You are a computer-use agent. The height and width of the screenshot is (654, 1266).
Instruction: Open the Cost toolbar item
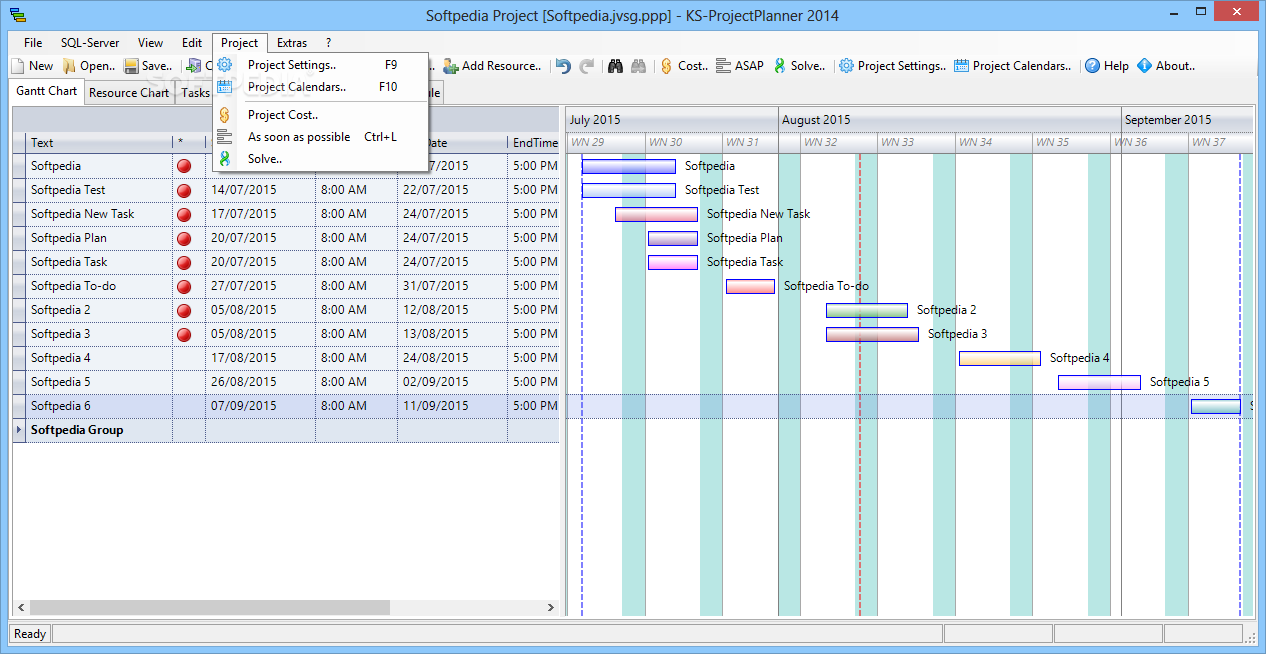(x=684, y=66)
